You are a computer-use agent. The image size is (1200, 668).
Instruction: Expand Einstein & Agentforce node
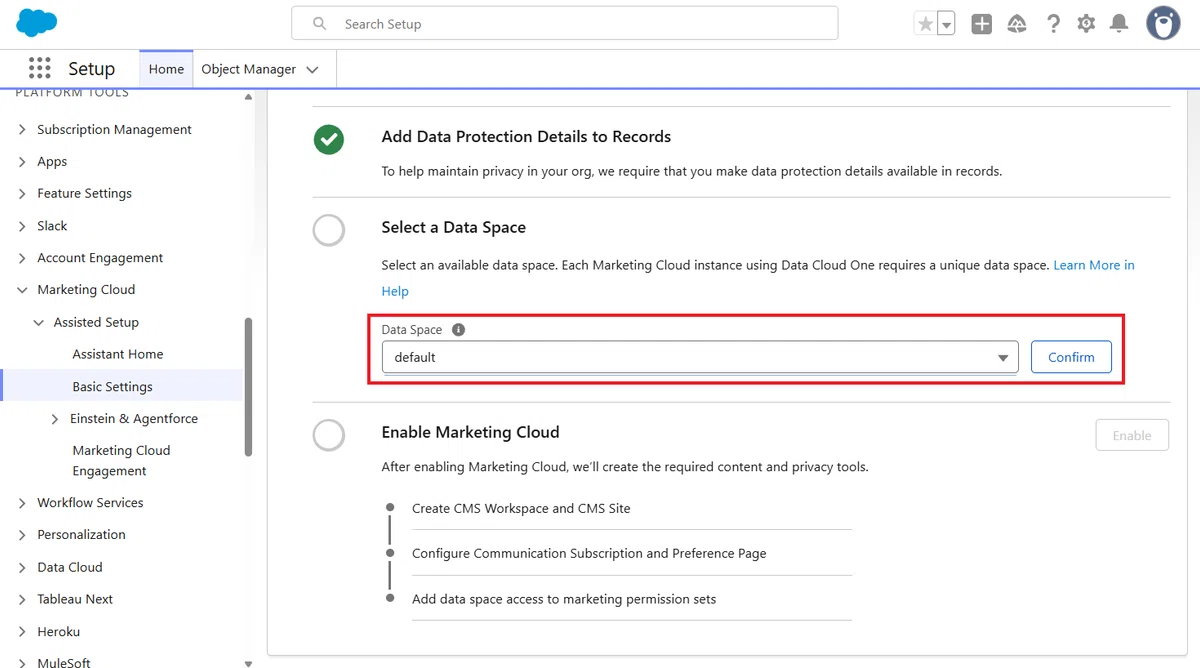55,419
